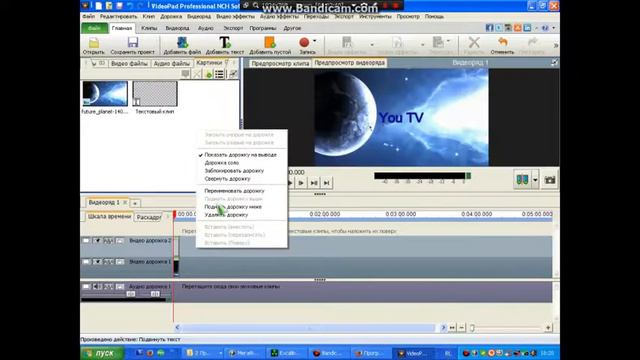Open the Bandicam taskbar button

pyautogui.click(x=328, y=353)
